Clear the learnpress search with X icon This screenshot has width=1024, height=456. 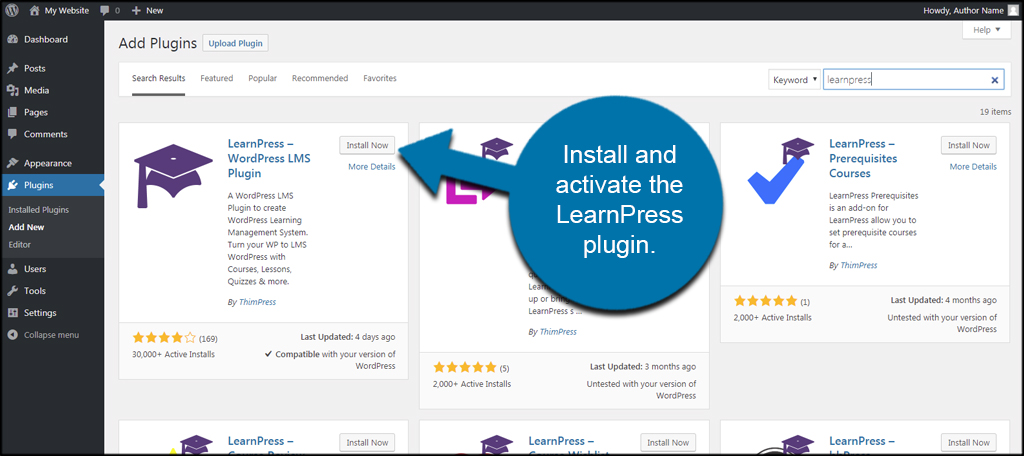coord(995,80)
